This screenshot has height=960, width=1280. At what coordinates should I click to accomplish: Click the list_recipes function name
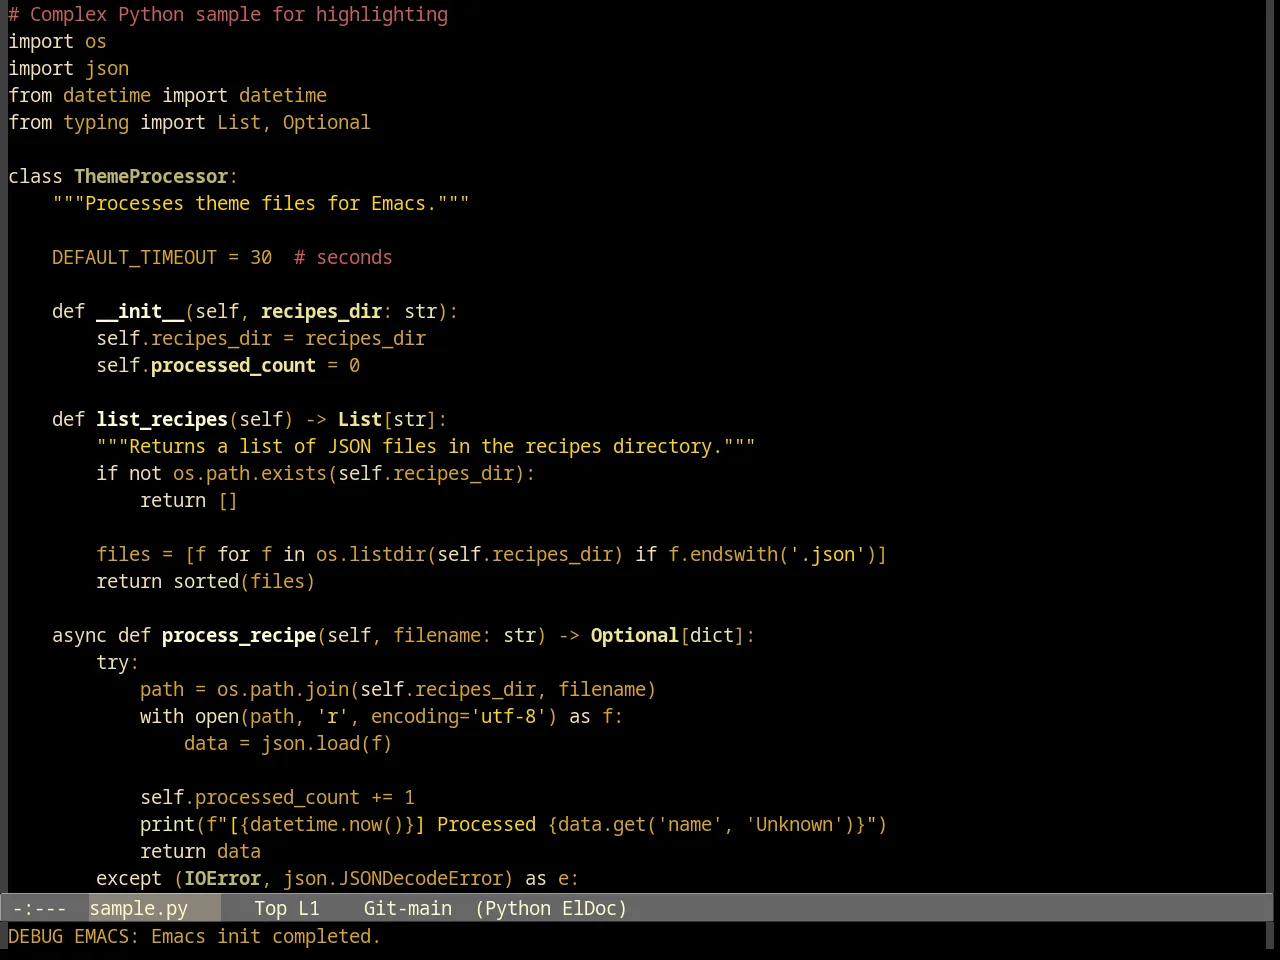click(x=162, y=419)
